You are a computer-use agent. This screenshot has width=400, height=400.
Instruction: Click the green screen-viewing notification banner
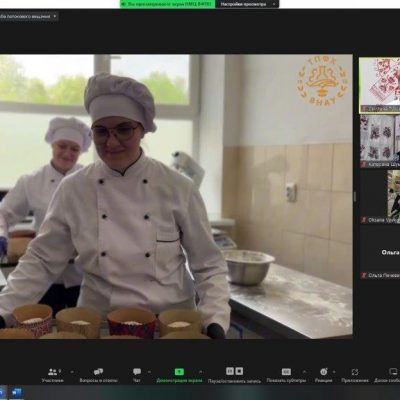168,4
